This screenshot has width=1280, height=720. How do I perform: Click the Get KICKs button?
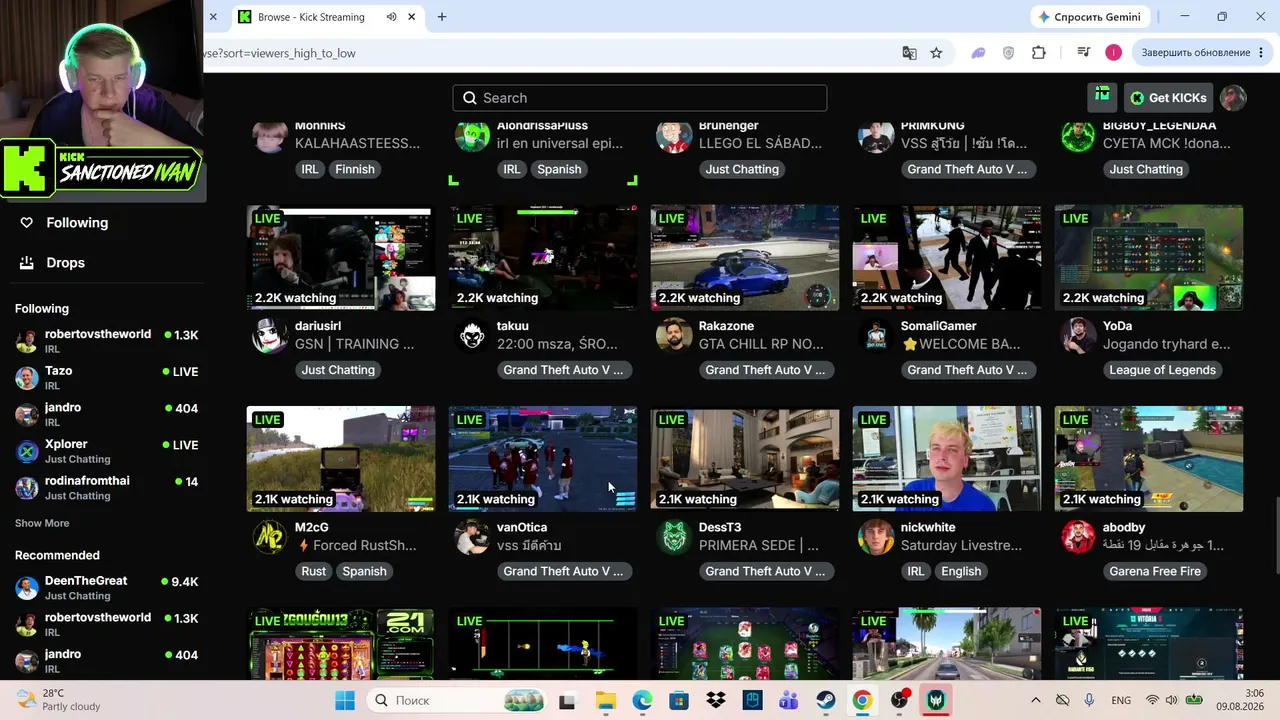pyautogui.click(x=1168, y=98)
